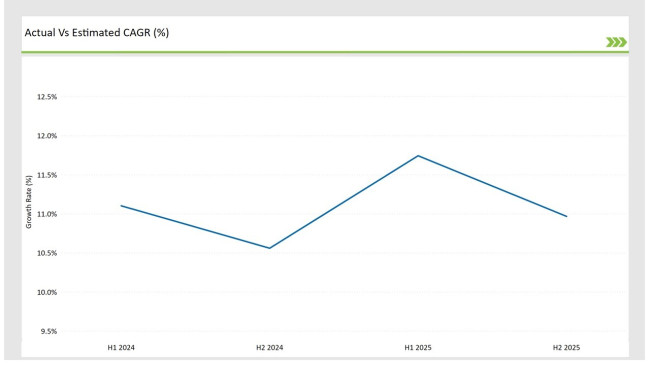Click the line's peak point at H1 2025
Viewport: 650px width, 365px height.
pos(418,156)
